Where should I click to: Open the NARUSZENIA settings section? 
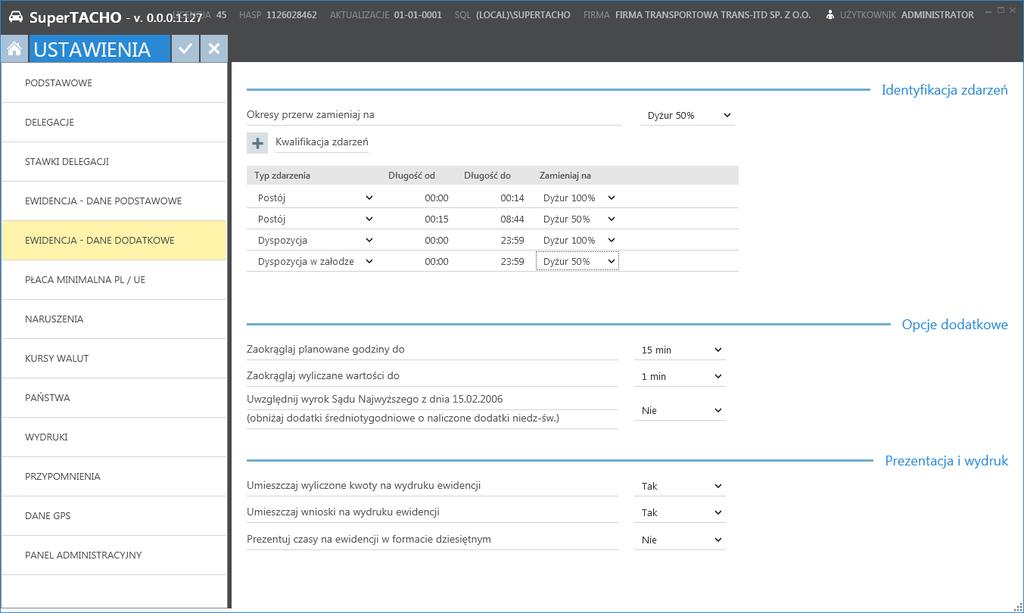click(114, 319)
